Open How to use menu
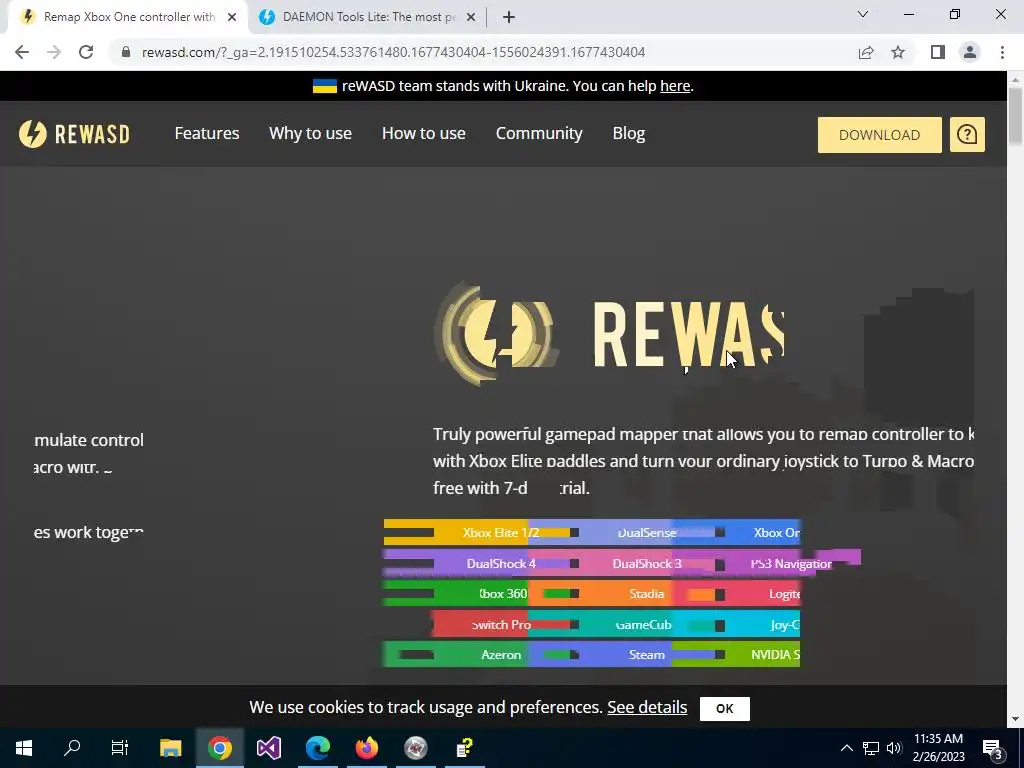 point(424,133)
